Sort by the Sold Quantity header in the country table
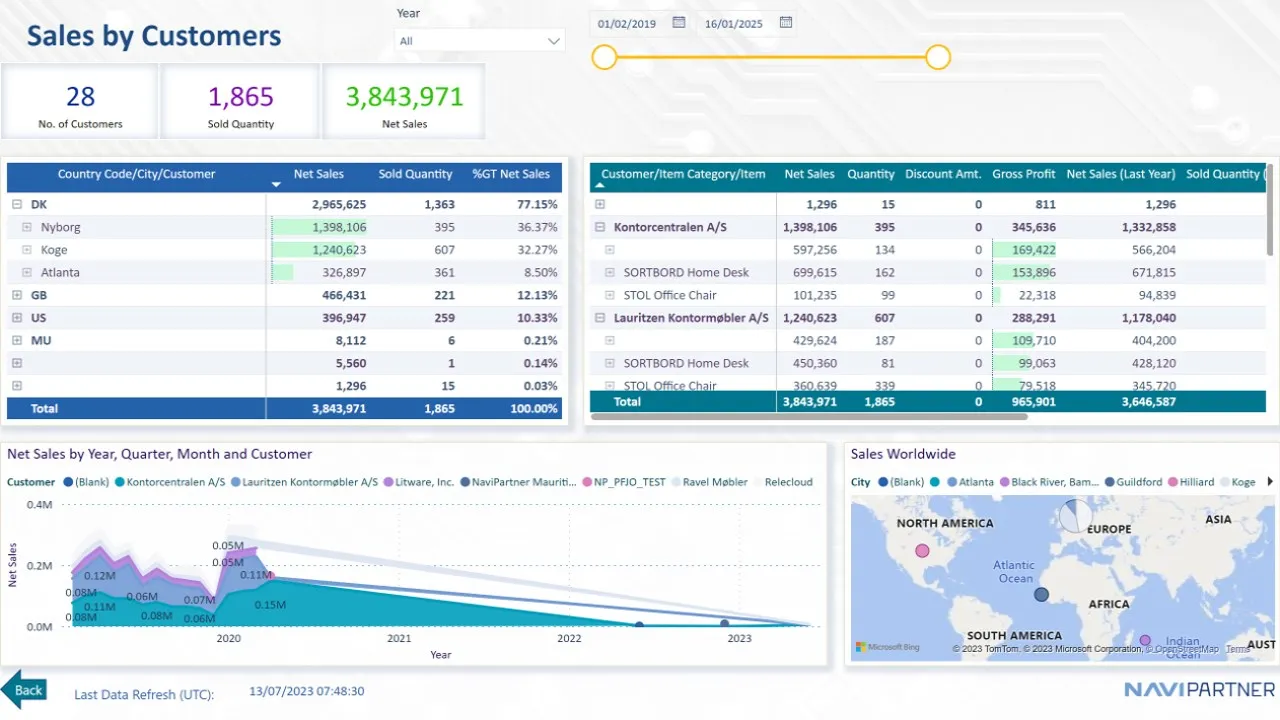The height and width of the screenshot is (720, 1280). coord(415,174)
